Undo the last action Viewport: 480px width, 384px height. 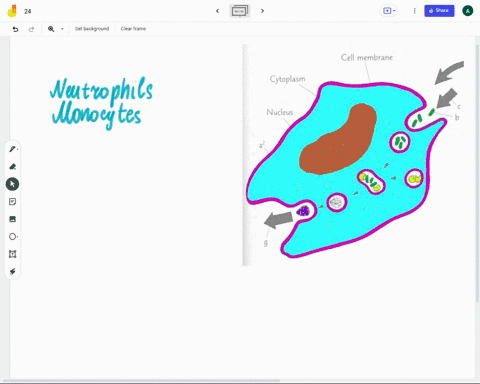tap(15, 29)
